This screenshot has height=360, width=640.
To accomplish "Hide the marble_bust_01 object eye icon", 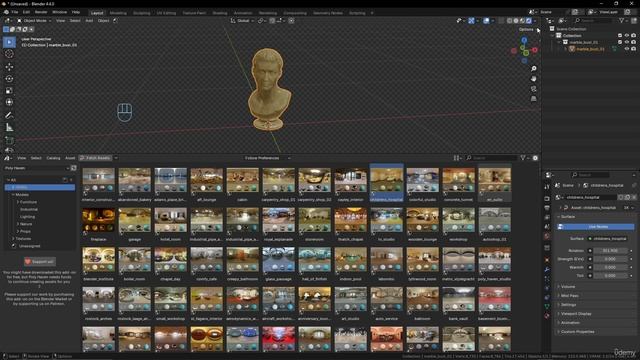I will pos(627,49).
